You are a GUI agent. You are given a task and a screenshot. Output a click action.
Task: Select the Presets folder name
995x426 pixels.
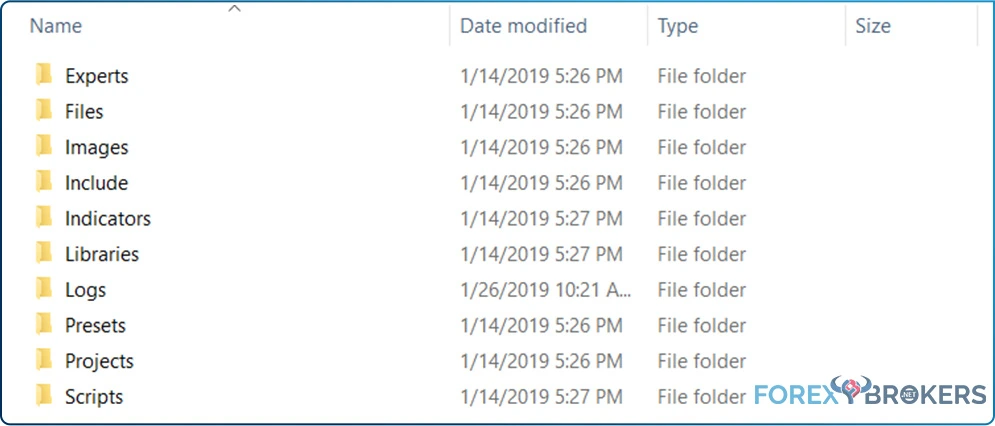click(95, 325)
